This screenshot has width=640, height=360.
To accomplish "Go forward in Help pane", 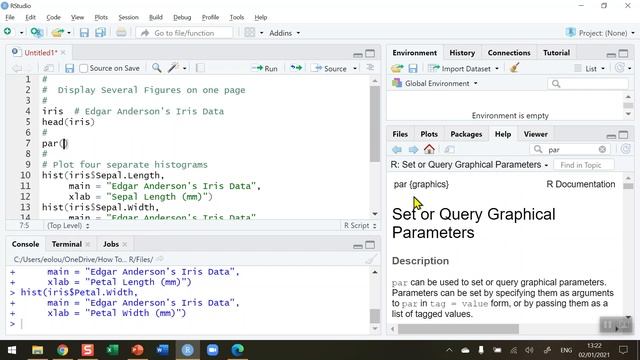I will [x=413, y=149].
